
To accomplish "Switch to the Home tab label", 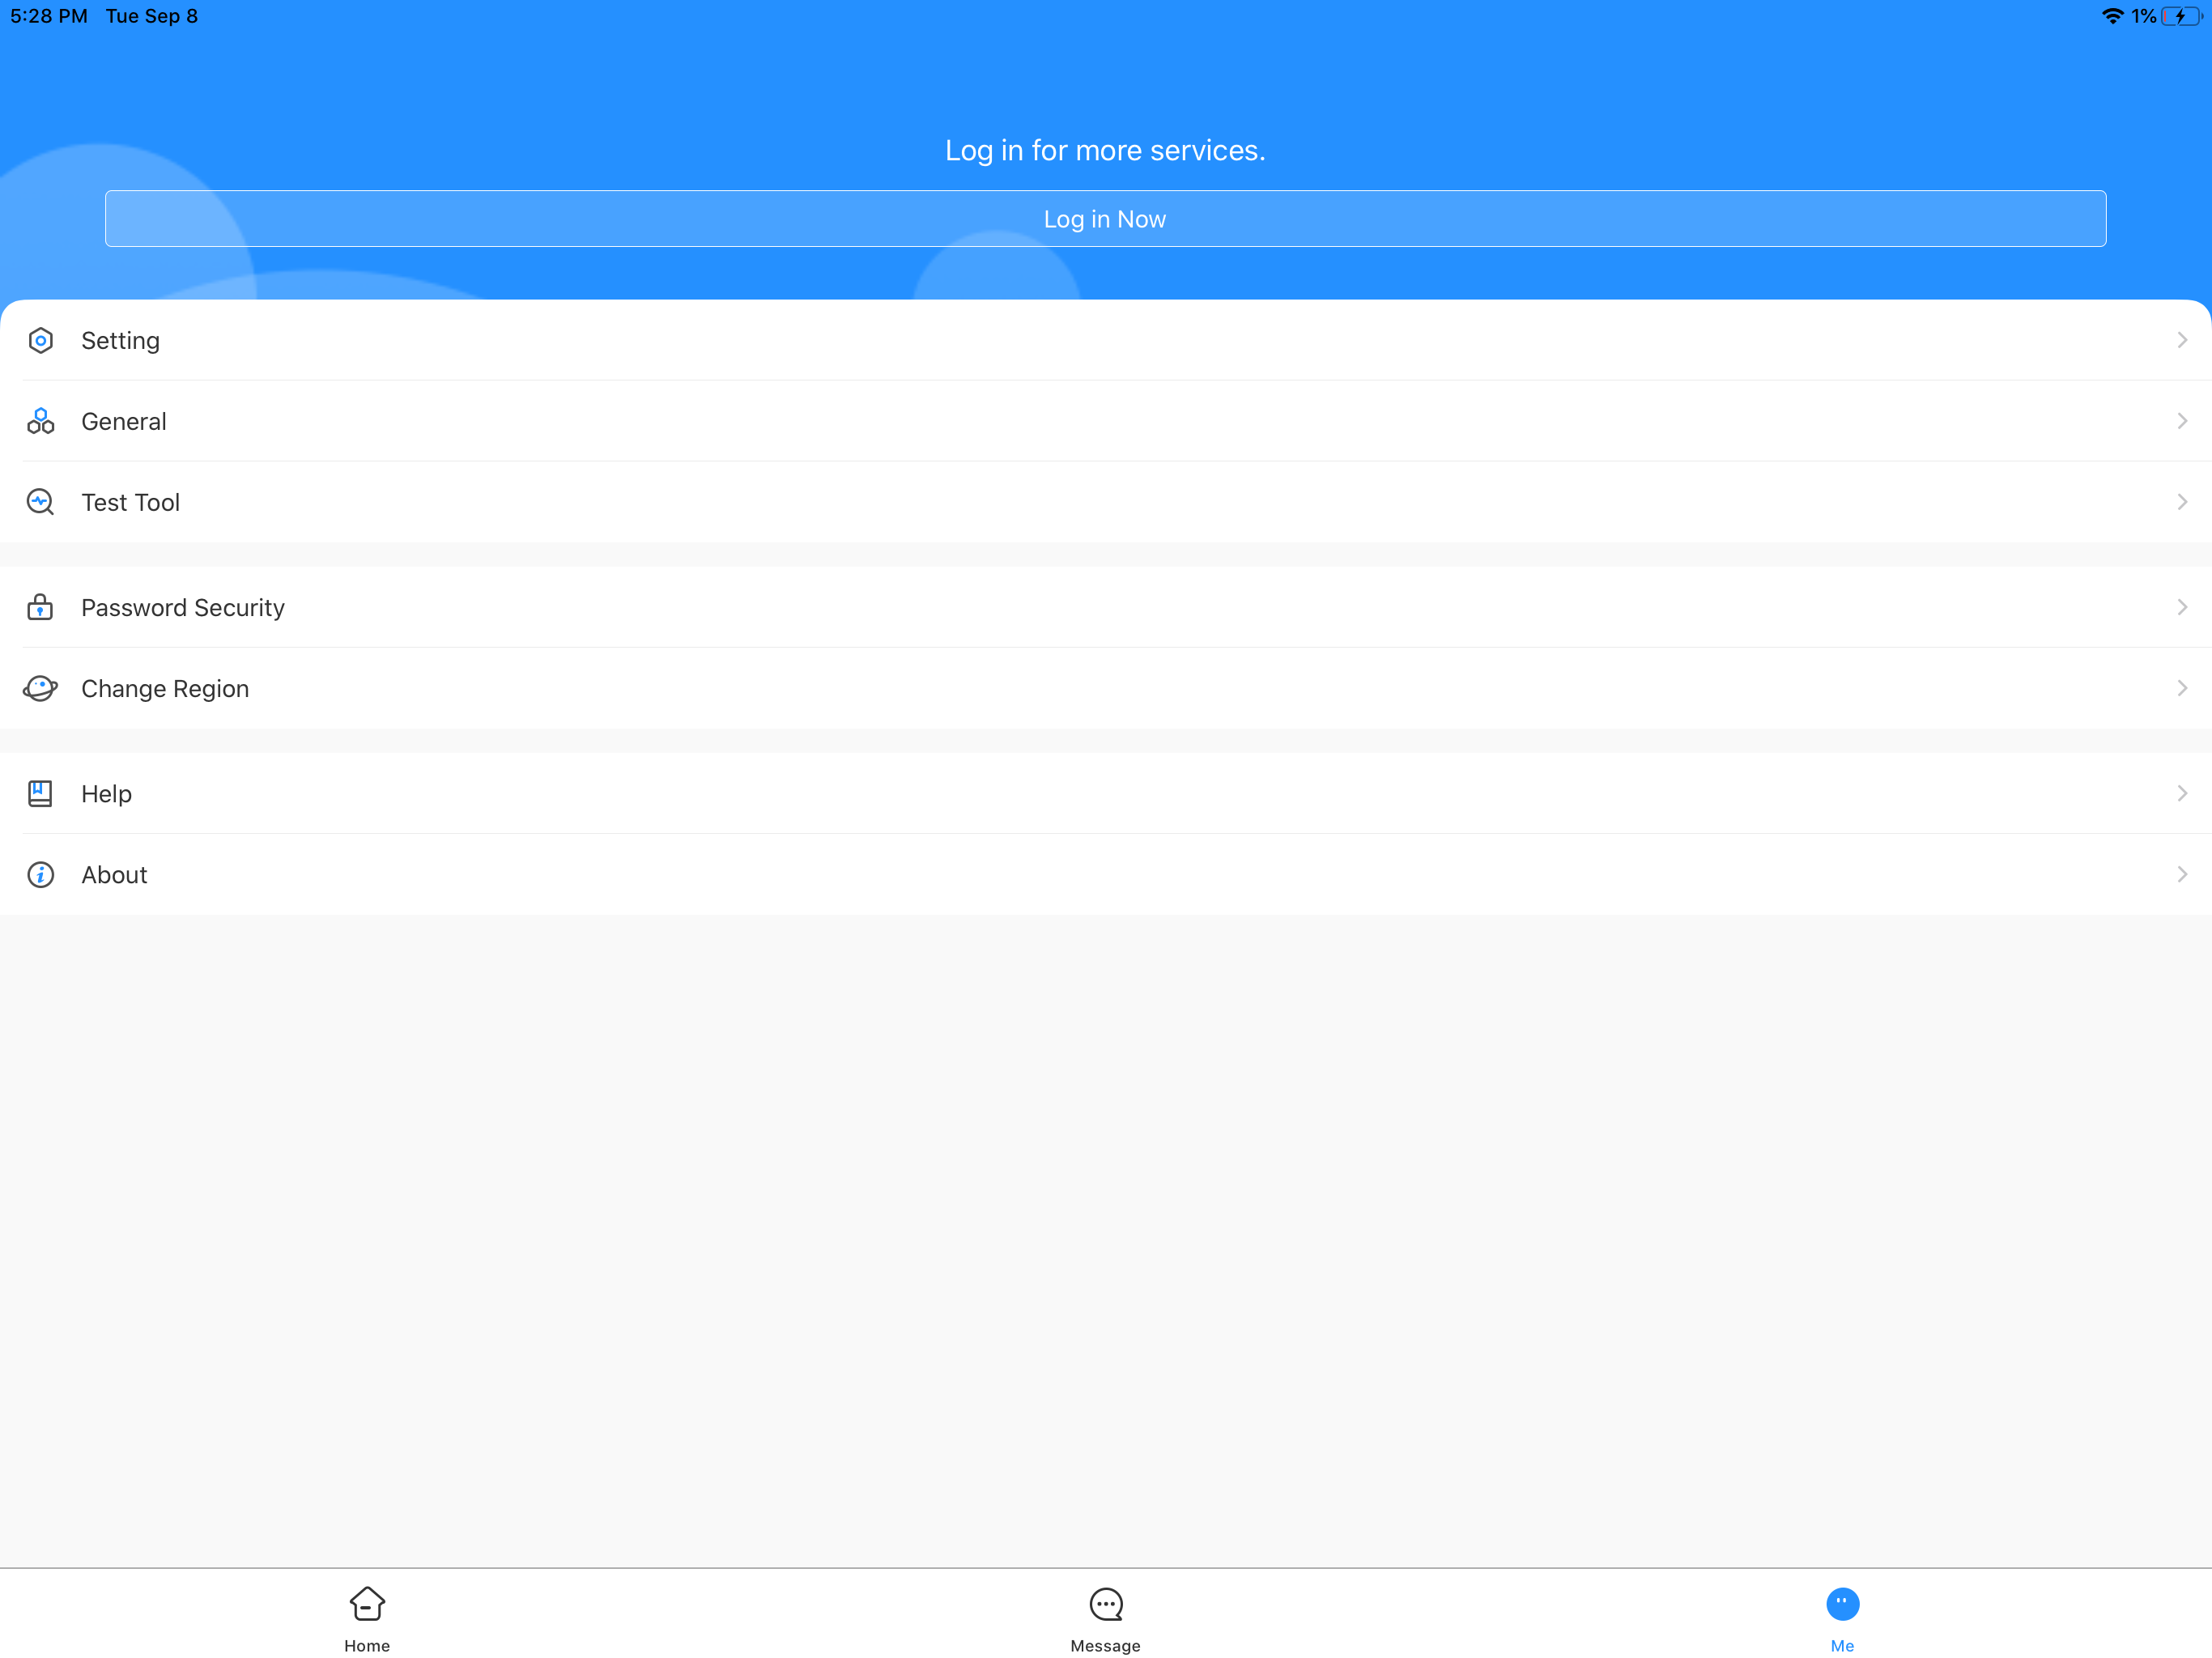I will coord(367,1645).
